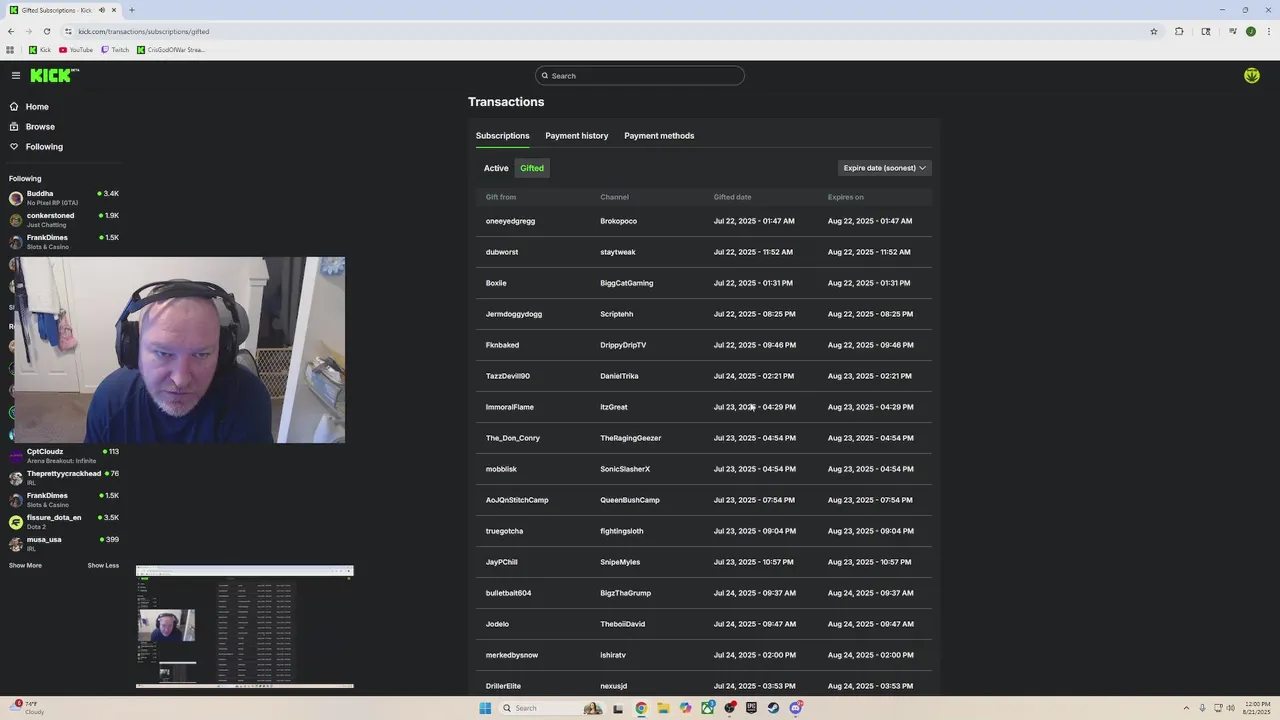This screenshot has height=720, width=1280.
Task: Open the Chrome extensions puzzle icon
Action: pyautogui.click(x=1179, y=31)
